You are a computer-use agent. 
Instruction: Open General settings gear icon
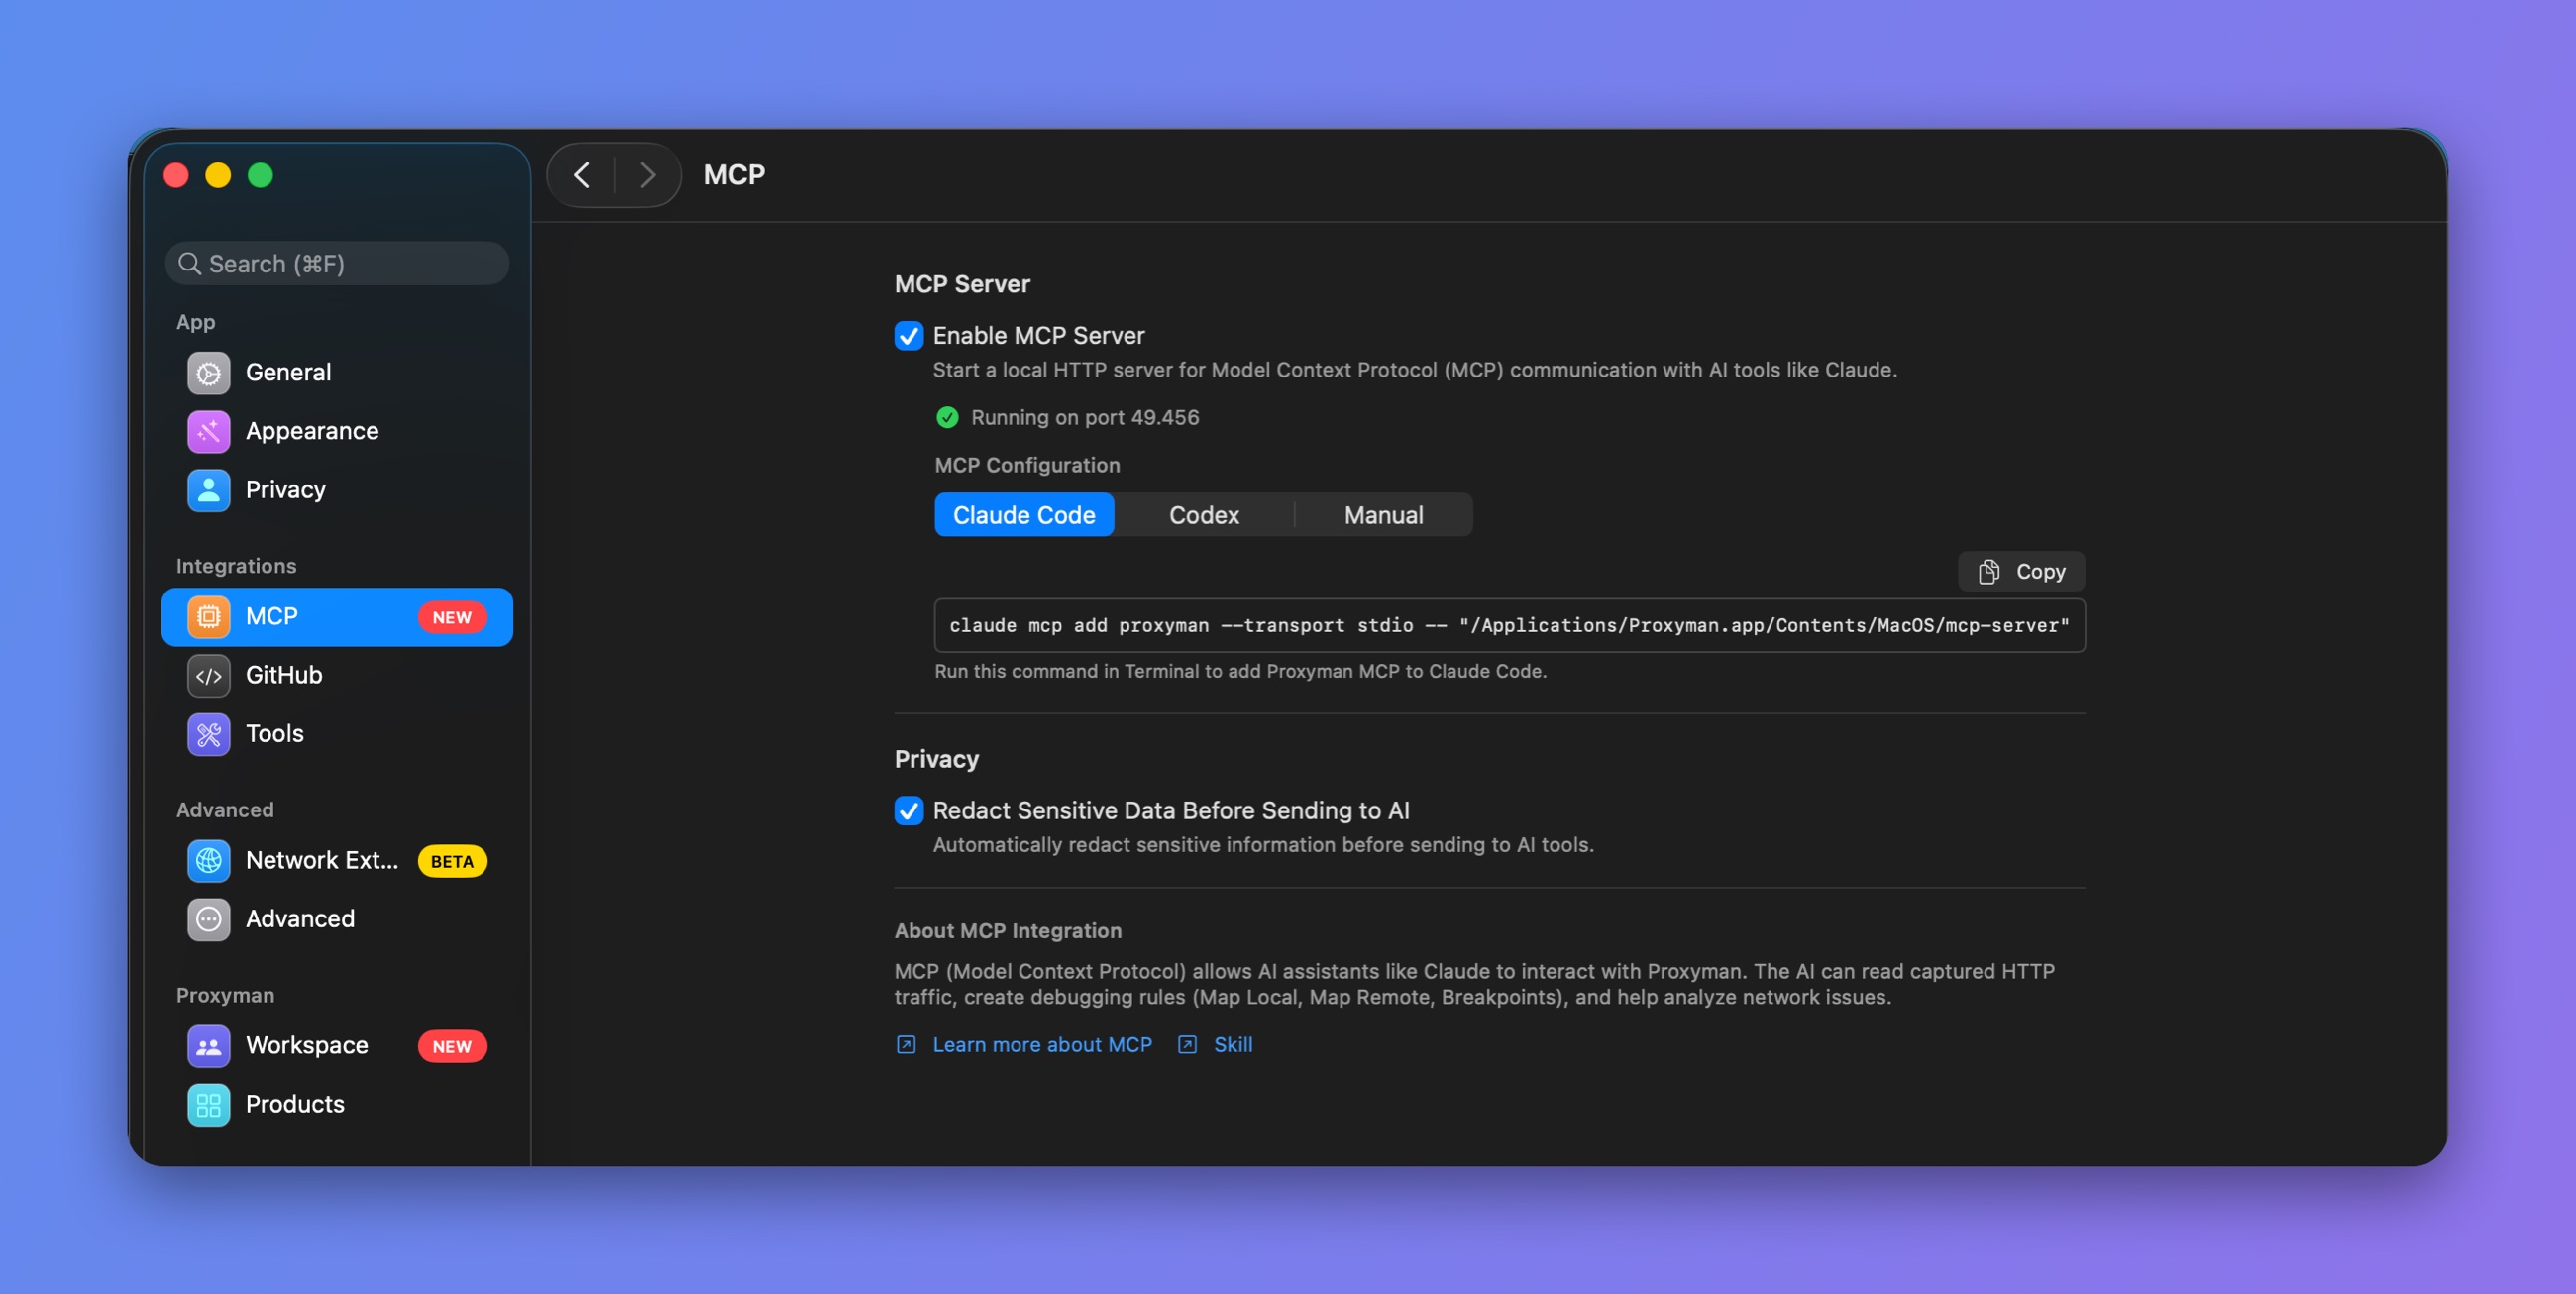(208, 373)
